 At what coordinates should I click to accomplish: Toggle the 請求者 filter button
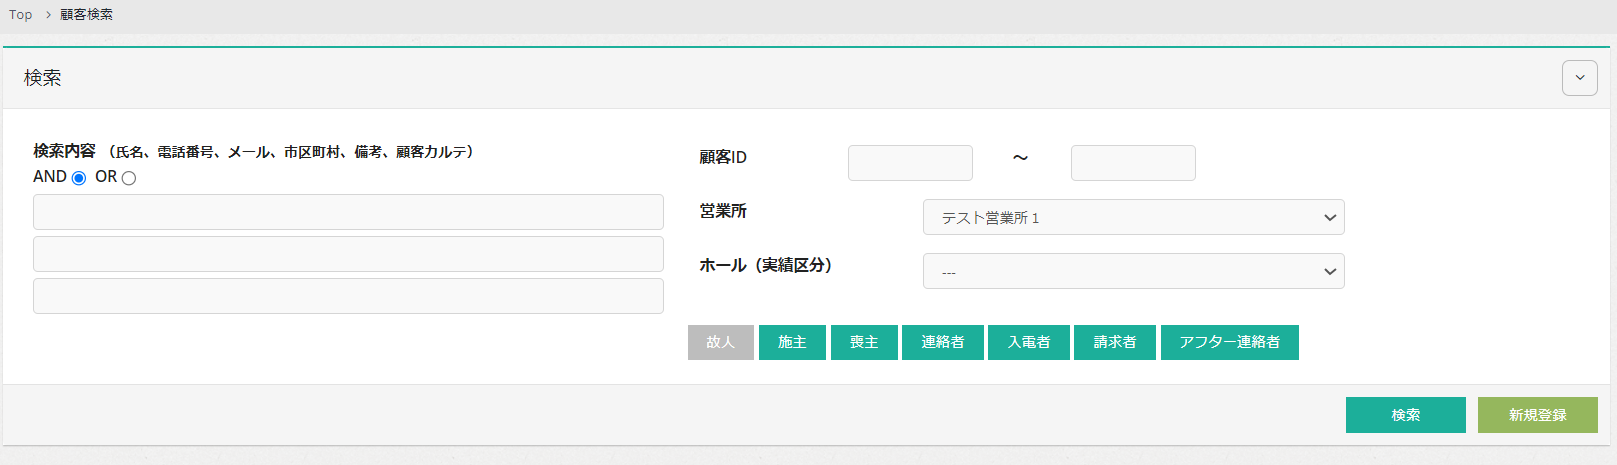point(1115,342)
